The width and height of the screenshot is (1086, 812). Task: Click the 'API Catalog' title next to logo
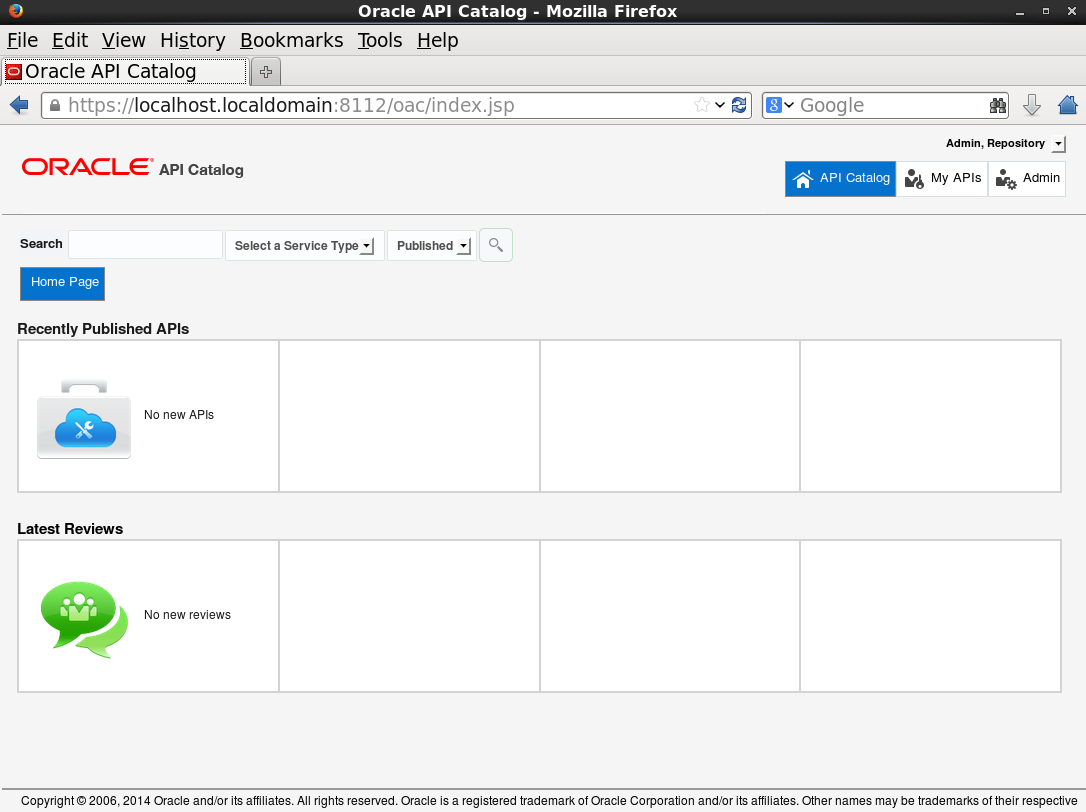[x=202, y=170]
